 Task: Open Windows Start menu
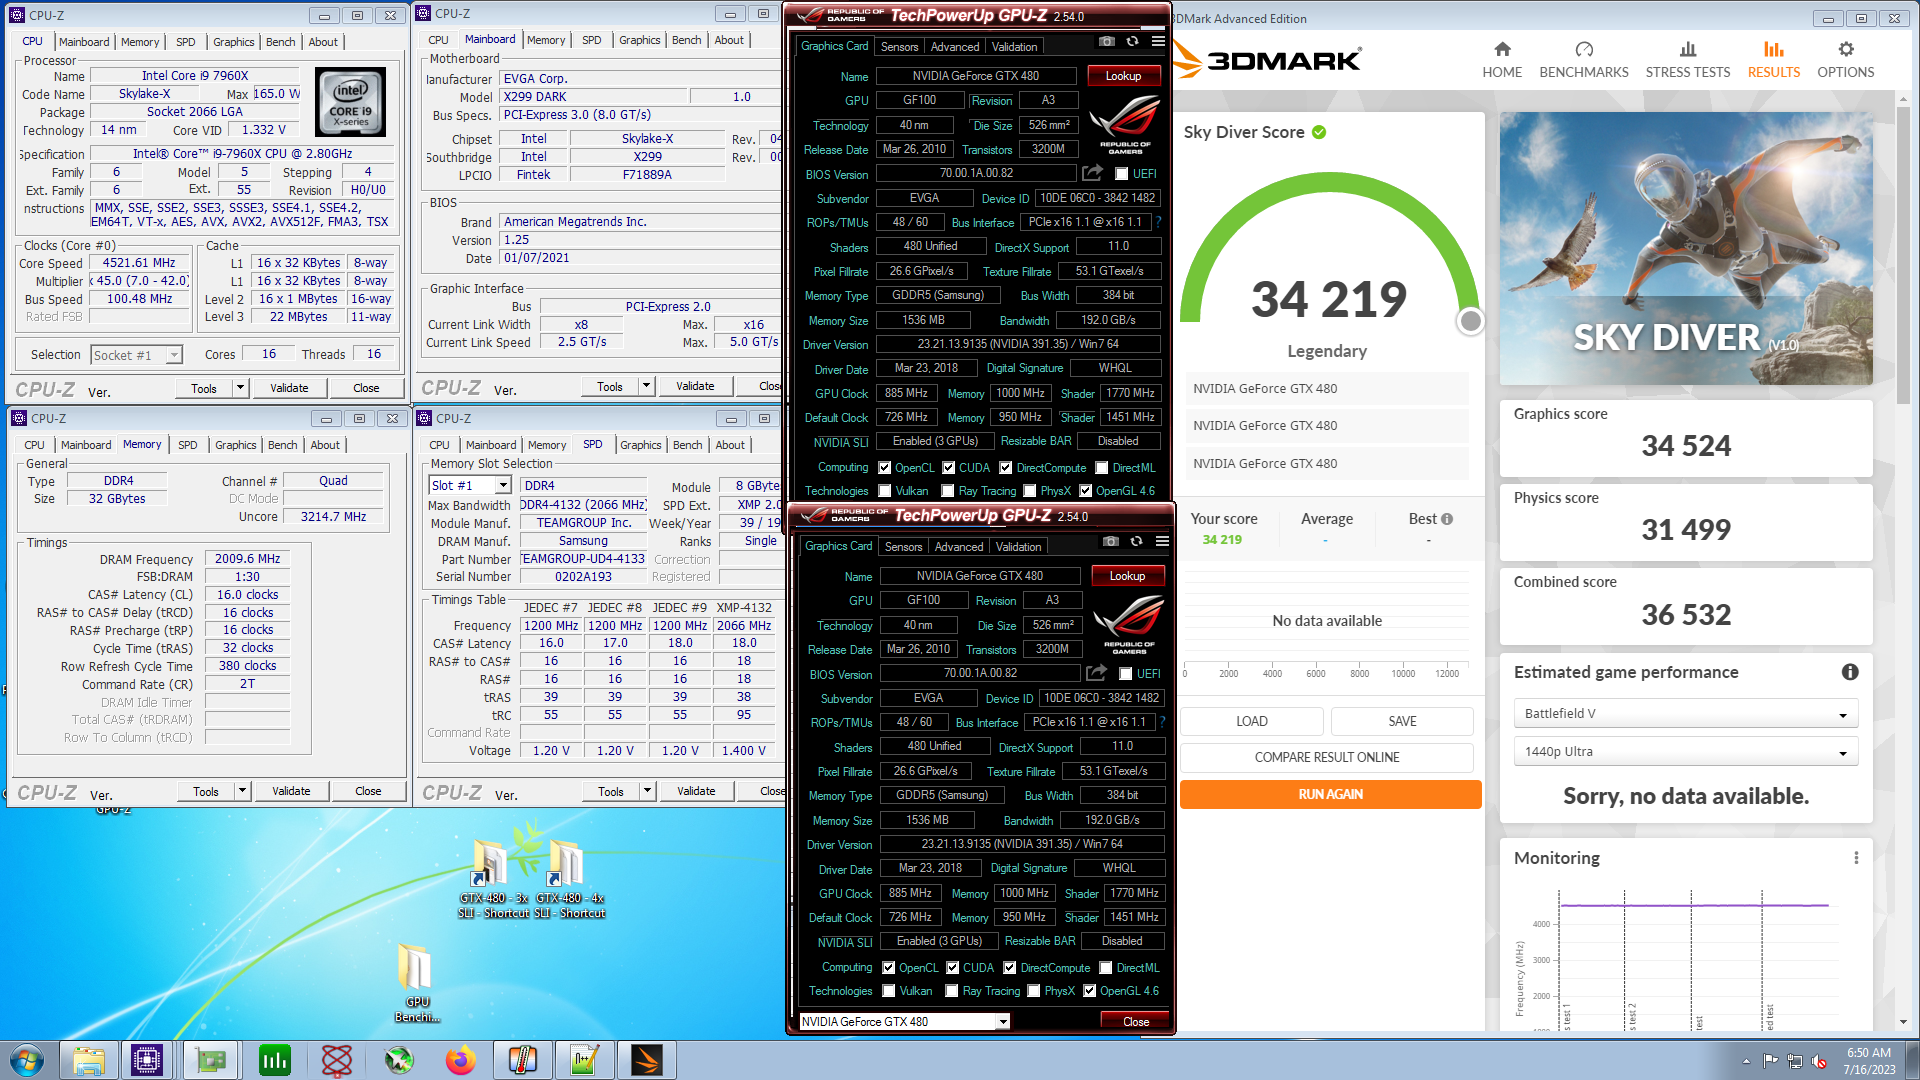coord(27,1060)
